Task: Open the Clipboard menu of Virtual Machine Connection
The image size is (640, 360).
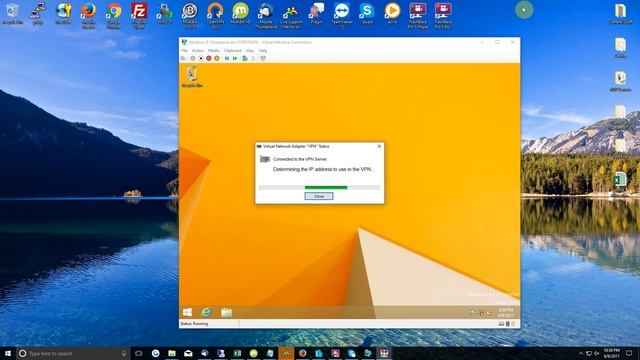Action: tap(233, 51)
